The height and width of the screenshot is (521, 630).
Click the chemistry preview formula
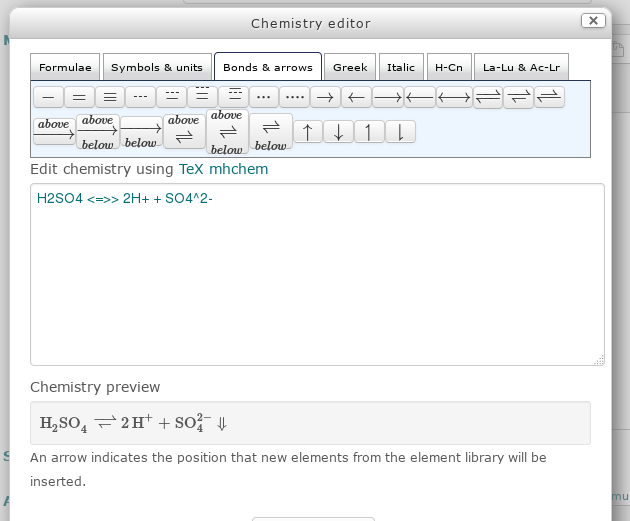click(x=134, y=423)
